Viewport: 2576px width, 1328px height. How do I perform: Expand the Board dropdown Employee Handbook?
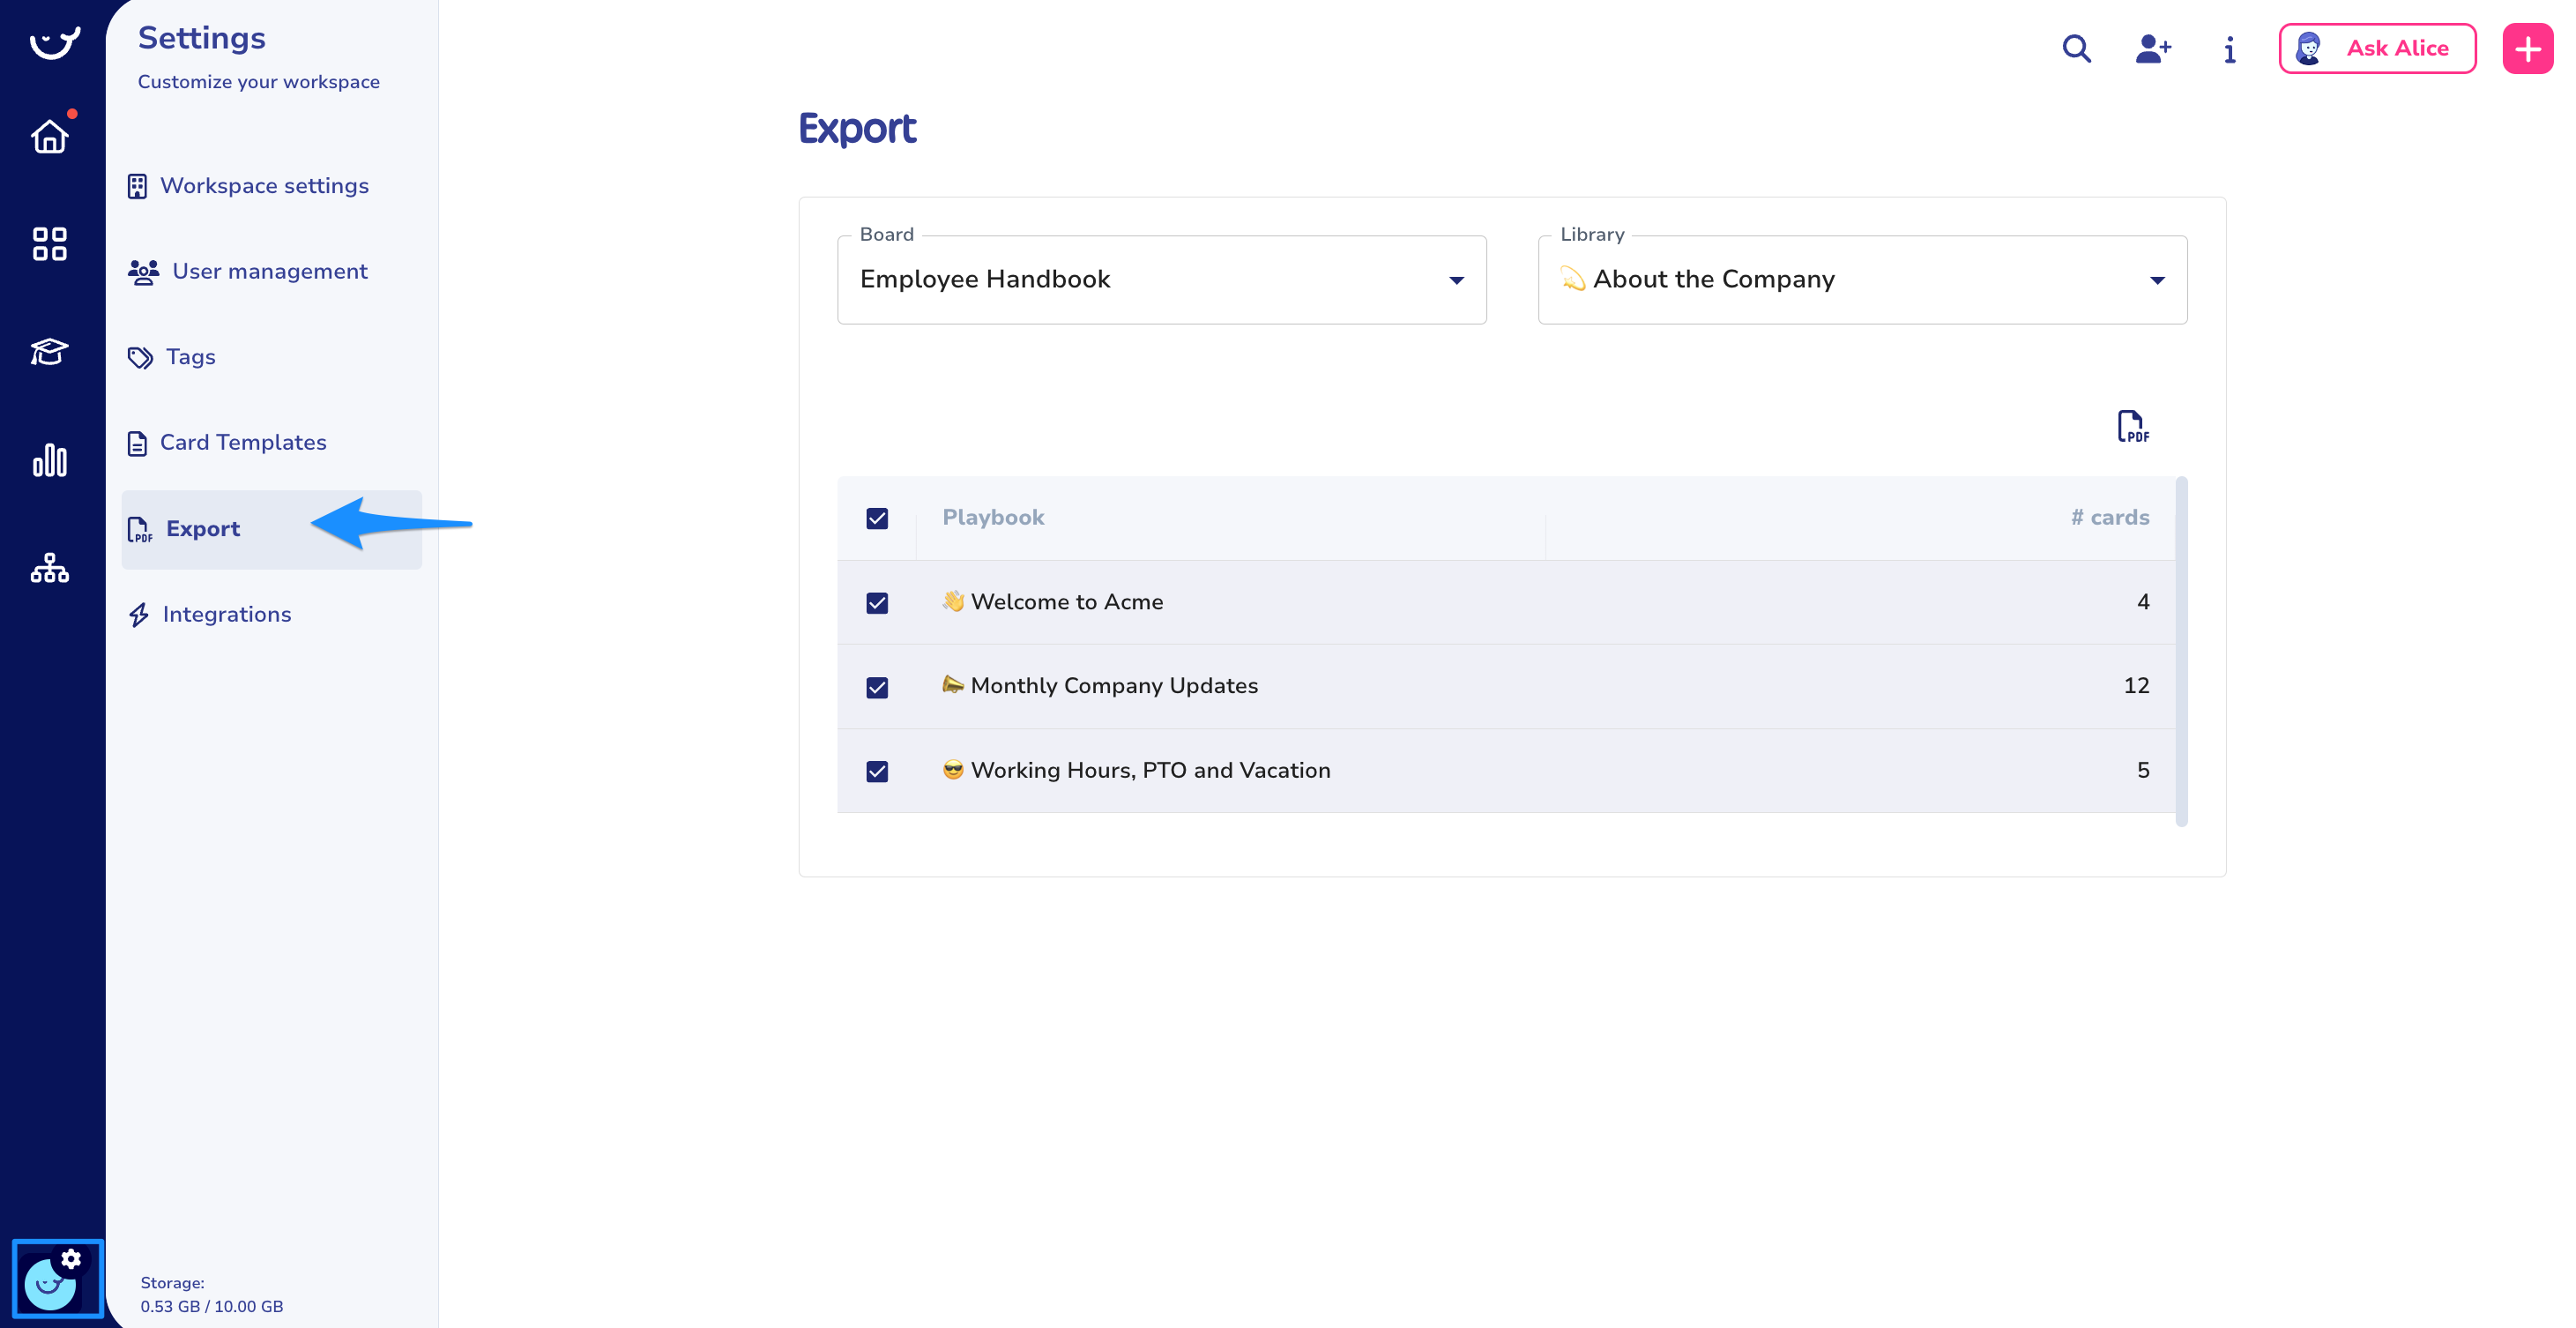pos(1161,280)
